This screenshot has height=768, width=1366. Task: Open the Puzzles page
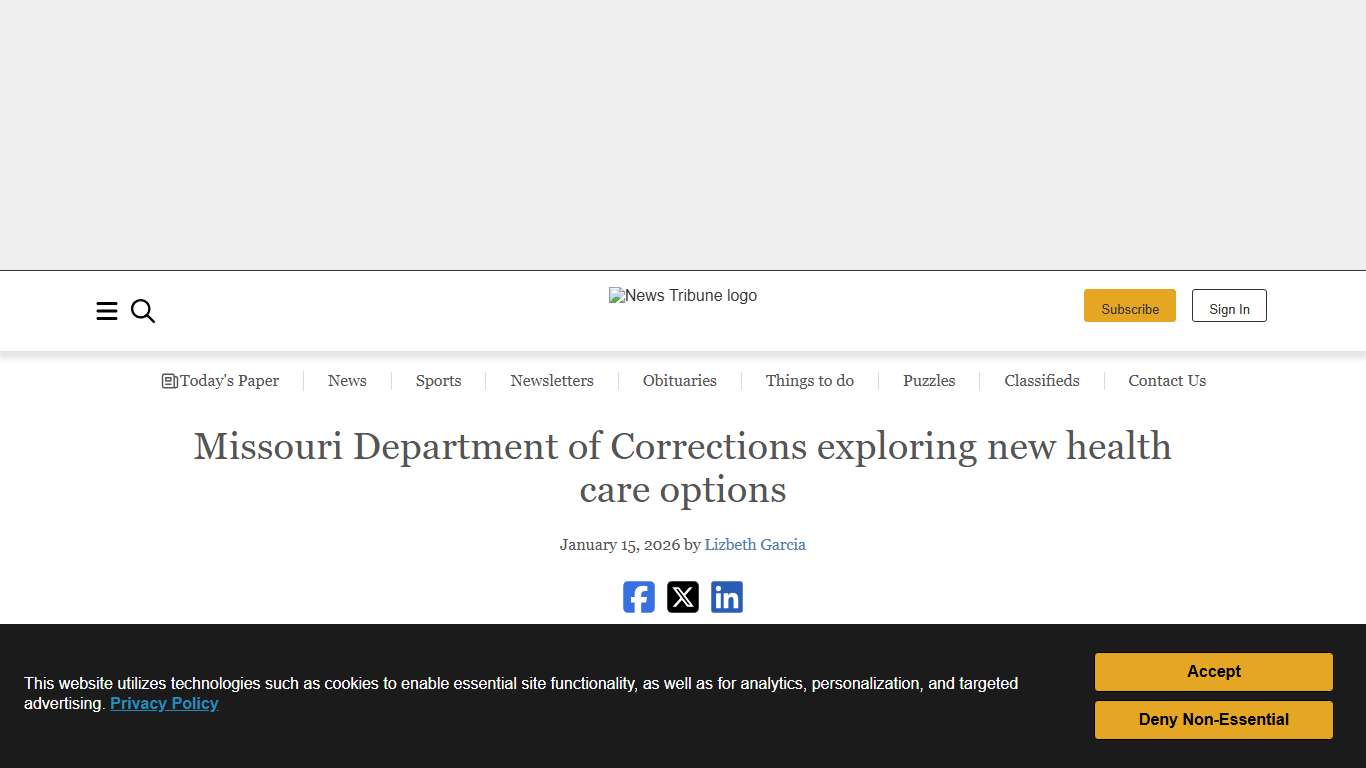click(929, 381)
